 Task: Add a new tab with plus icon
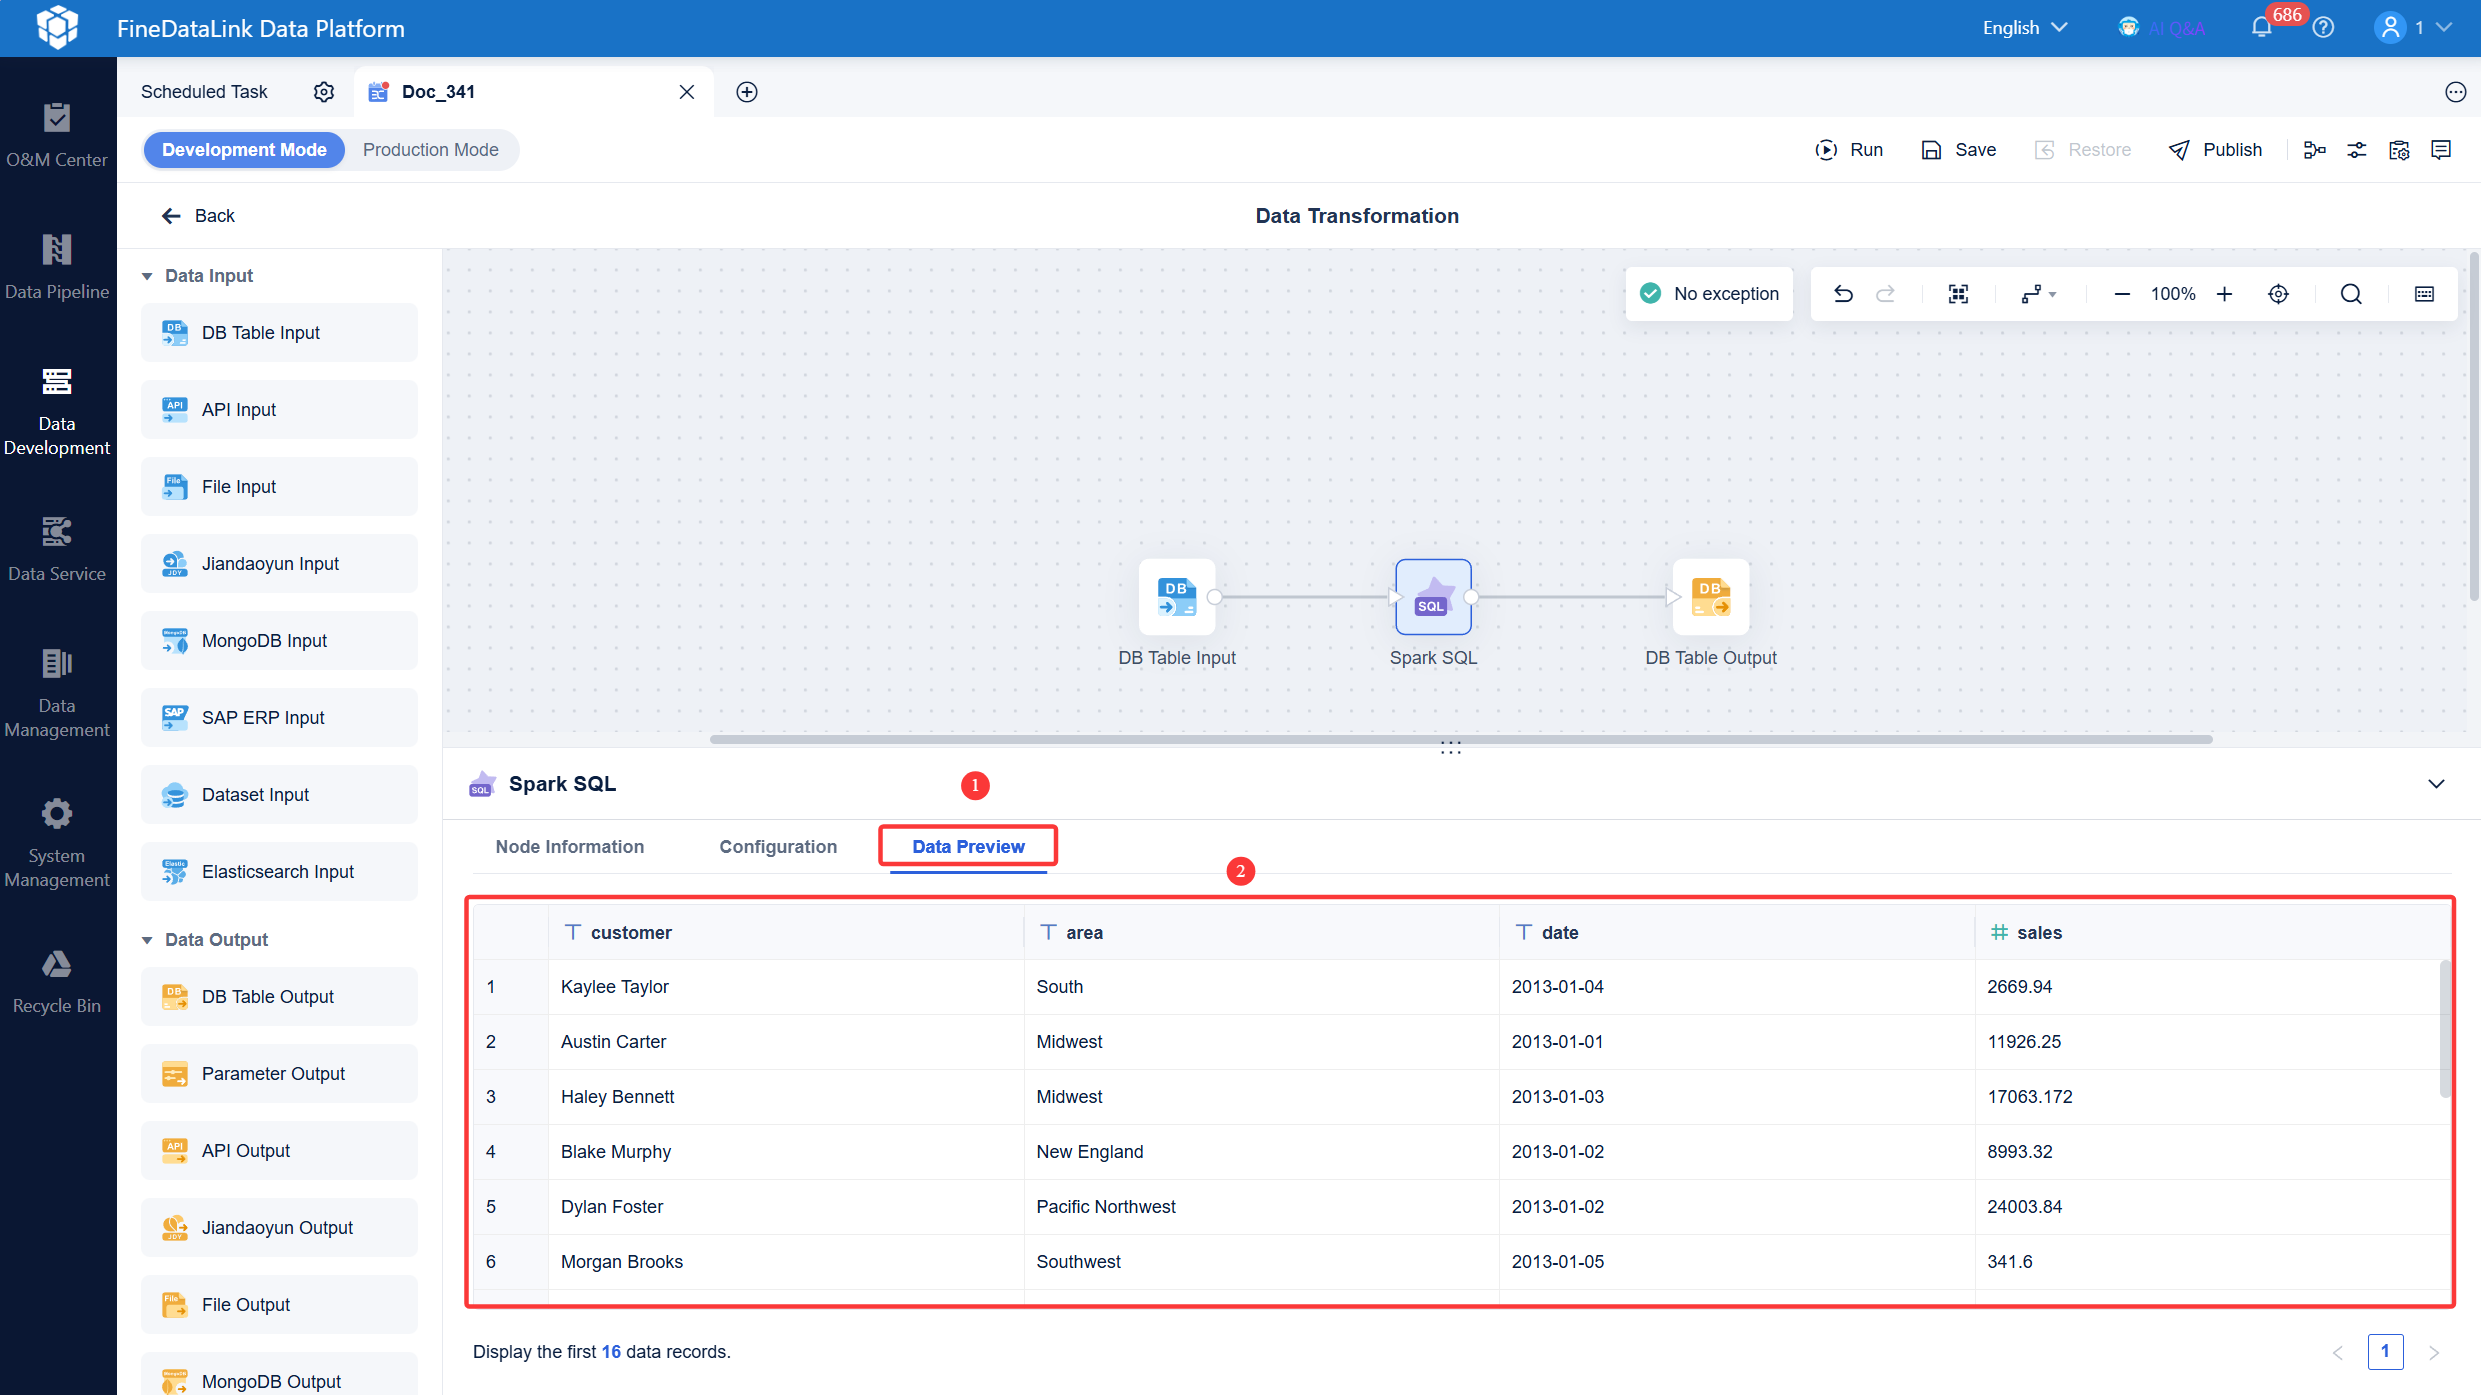747,92
